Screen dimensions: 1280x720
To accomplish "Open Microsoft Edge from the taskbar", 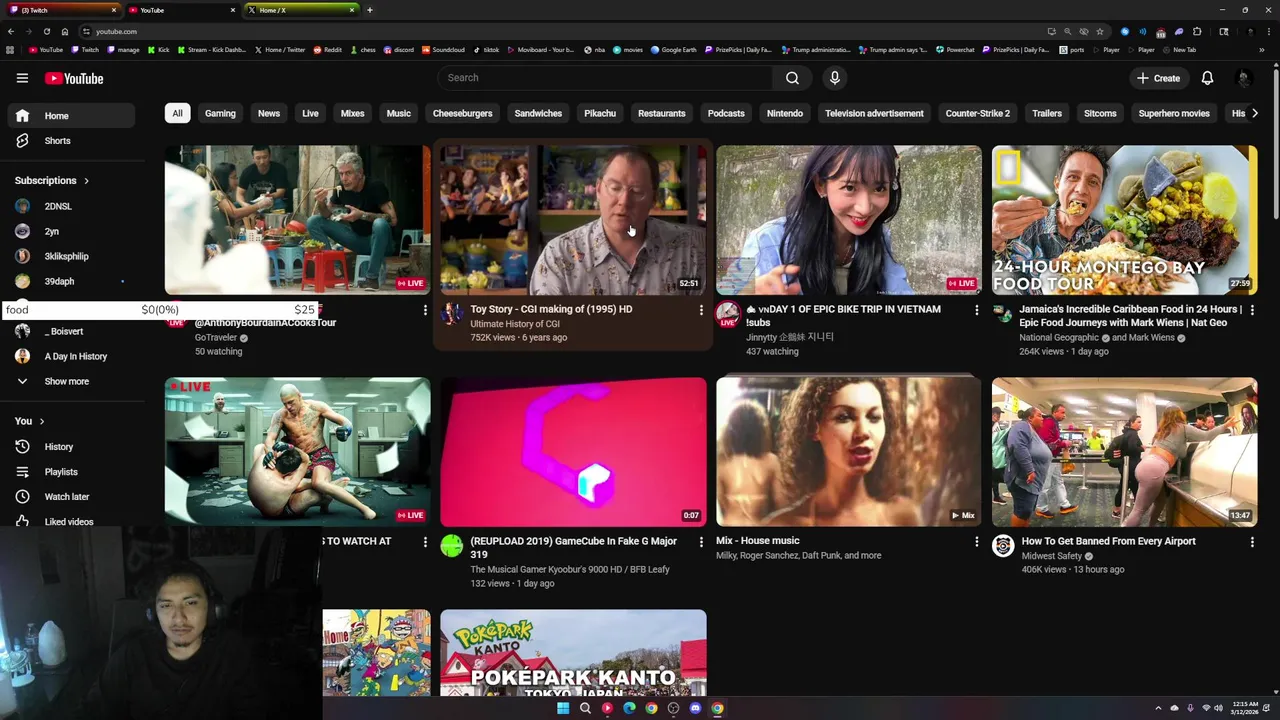I will (629, 708).
